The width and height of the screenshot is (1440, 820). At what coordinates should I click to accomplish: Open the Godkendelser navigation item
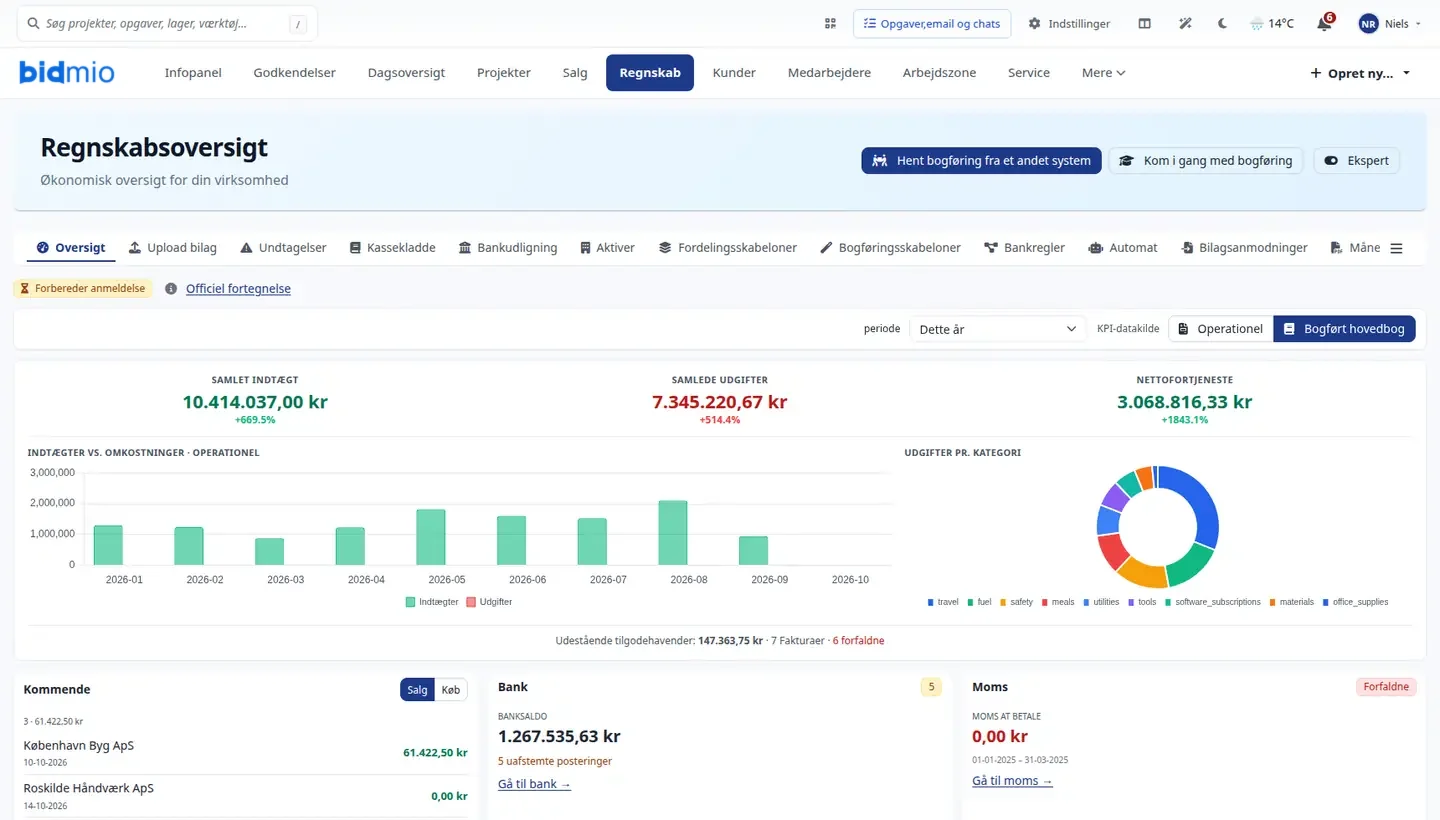[x=295, y=72]
